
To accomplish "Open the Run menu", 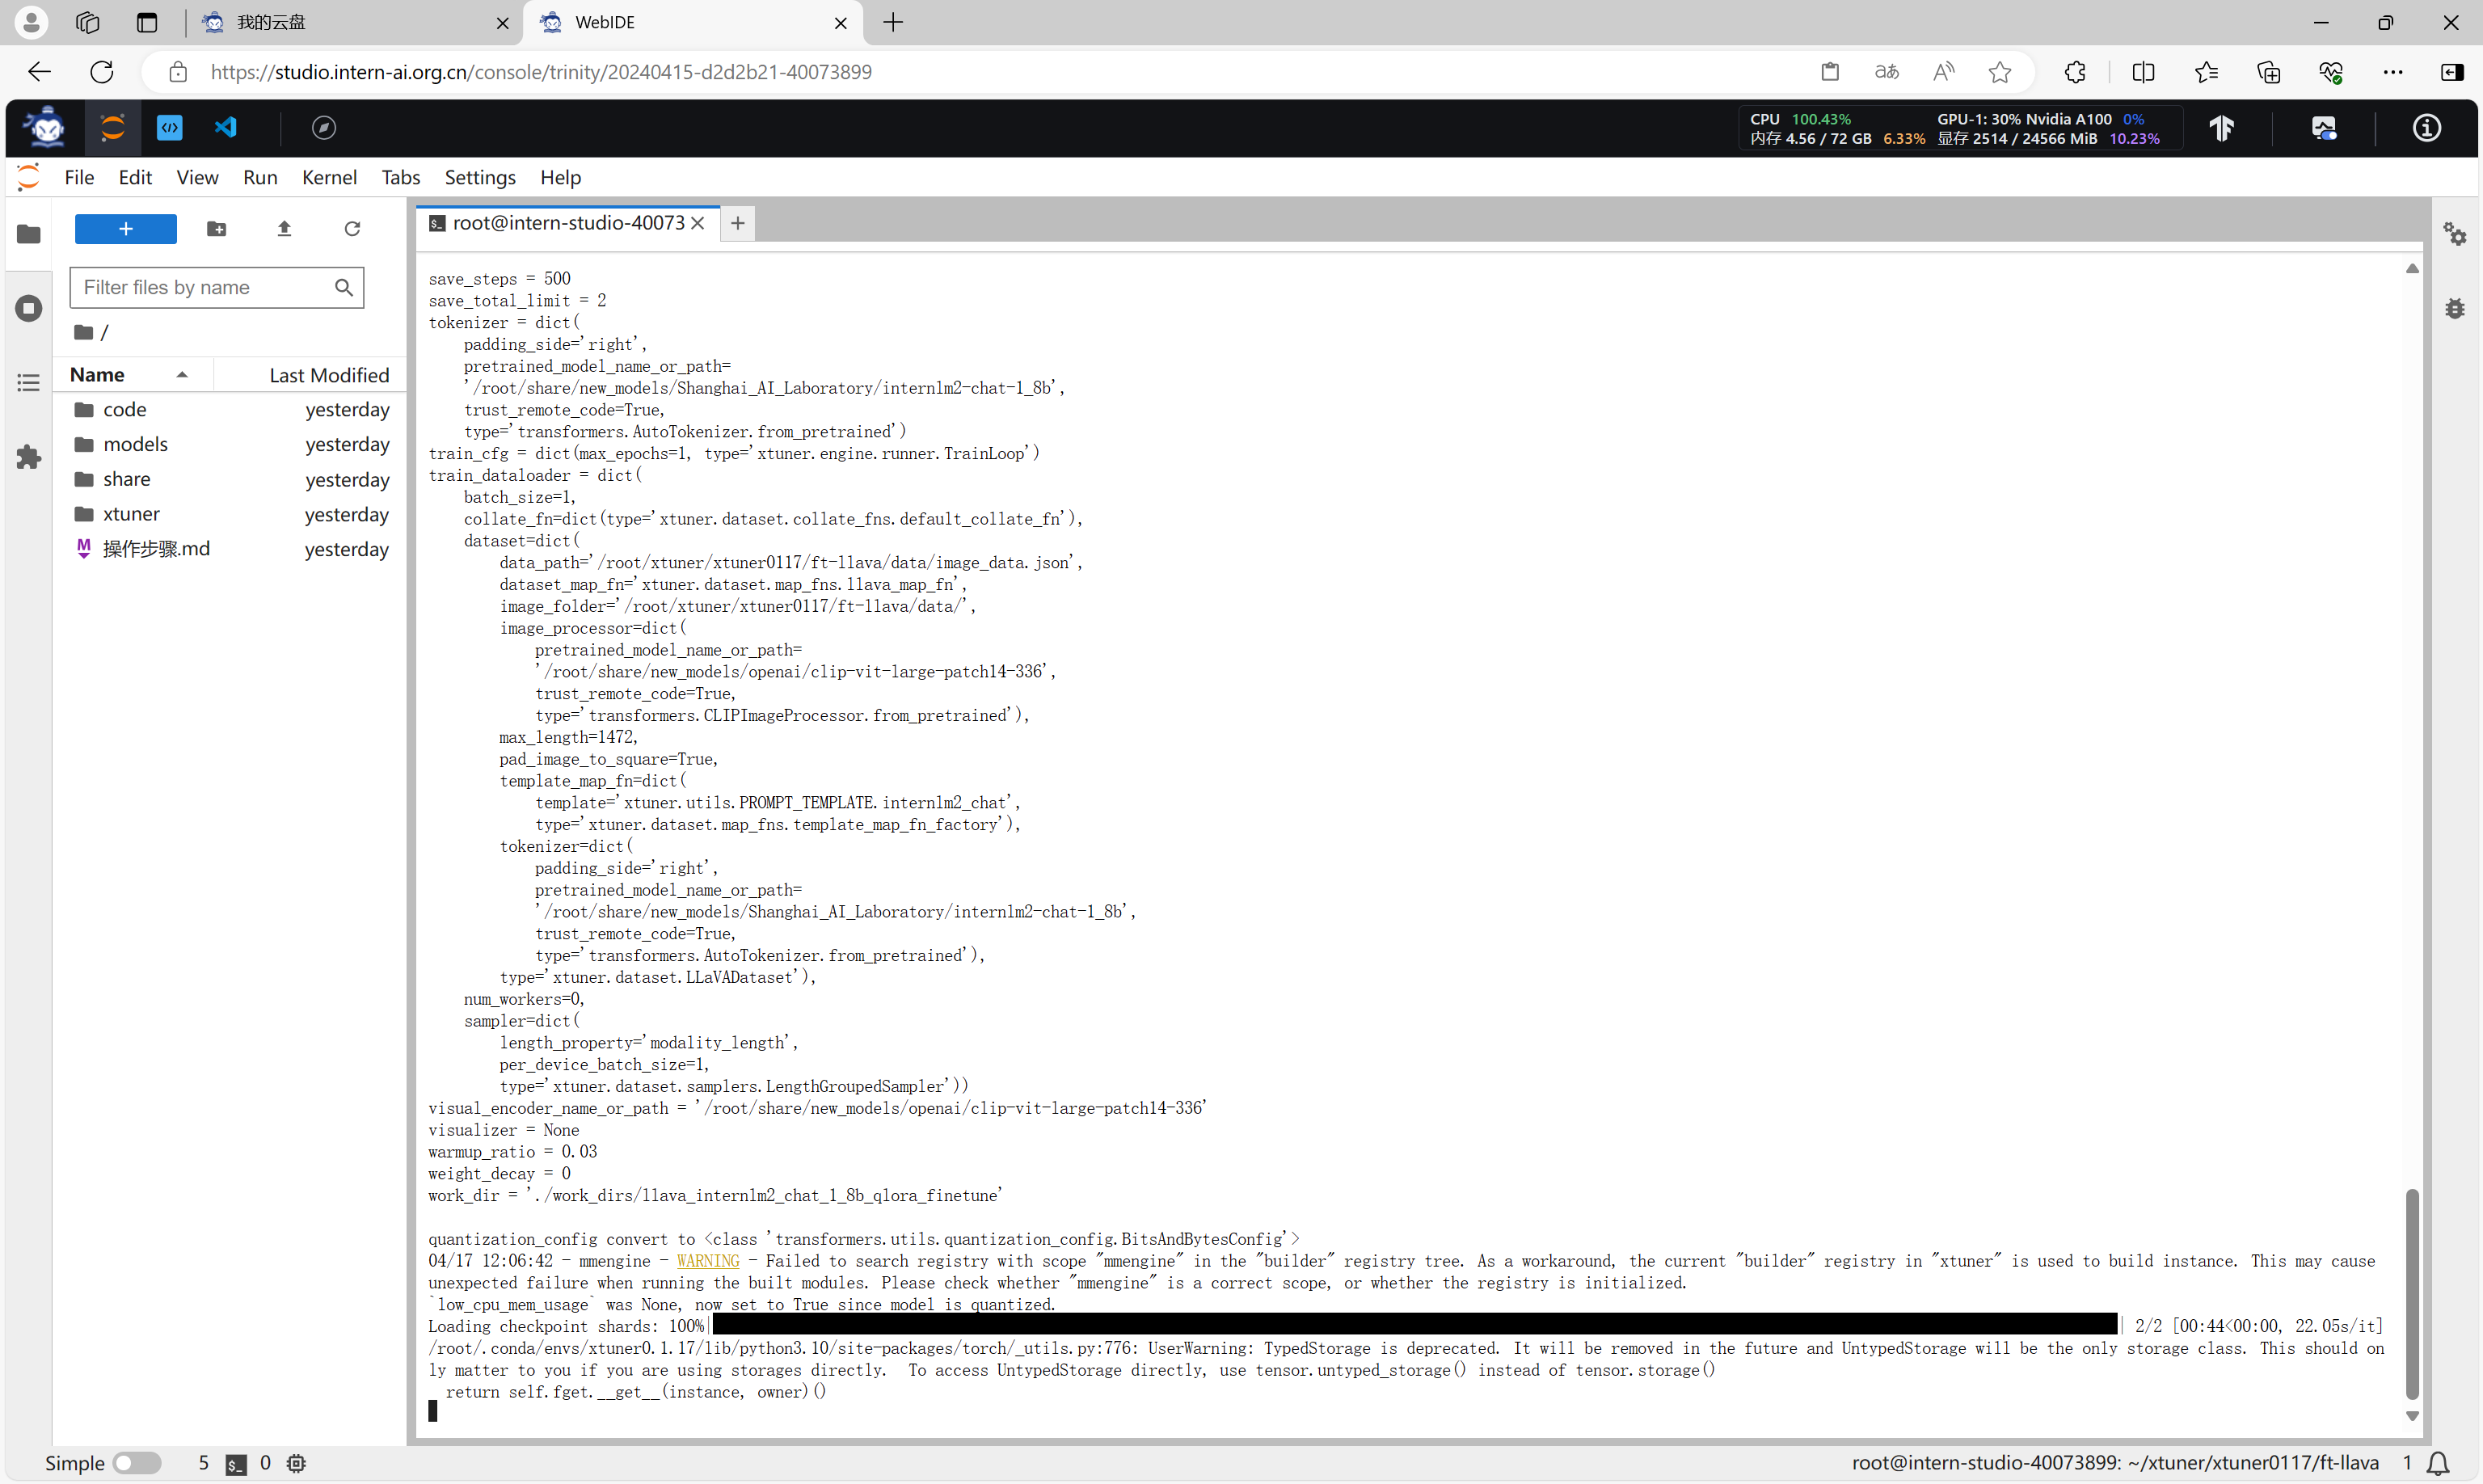I will 260,177.
